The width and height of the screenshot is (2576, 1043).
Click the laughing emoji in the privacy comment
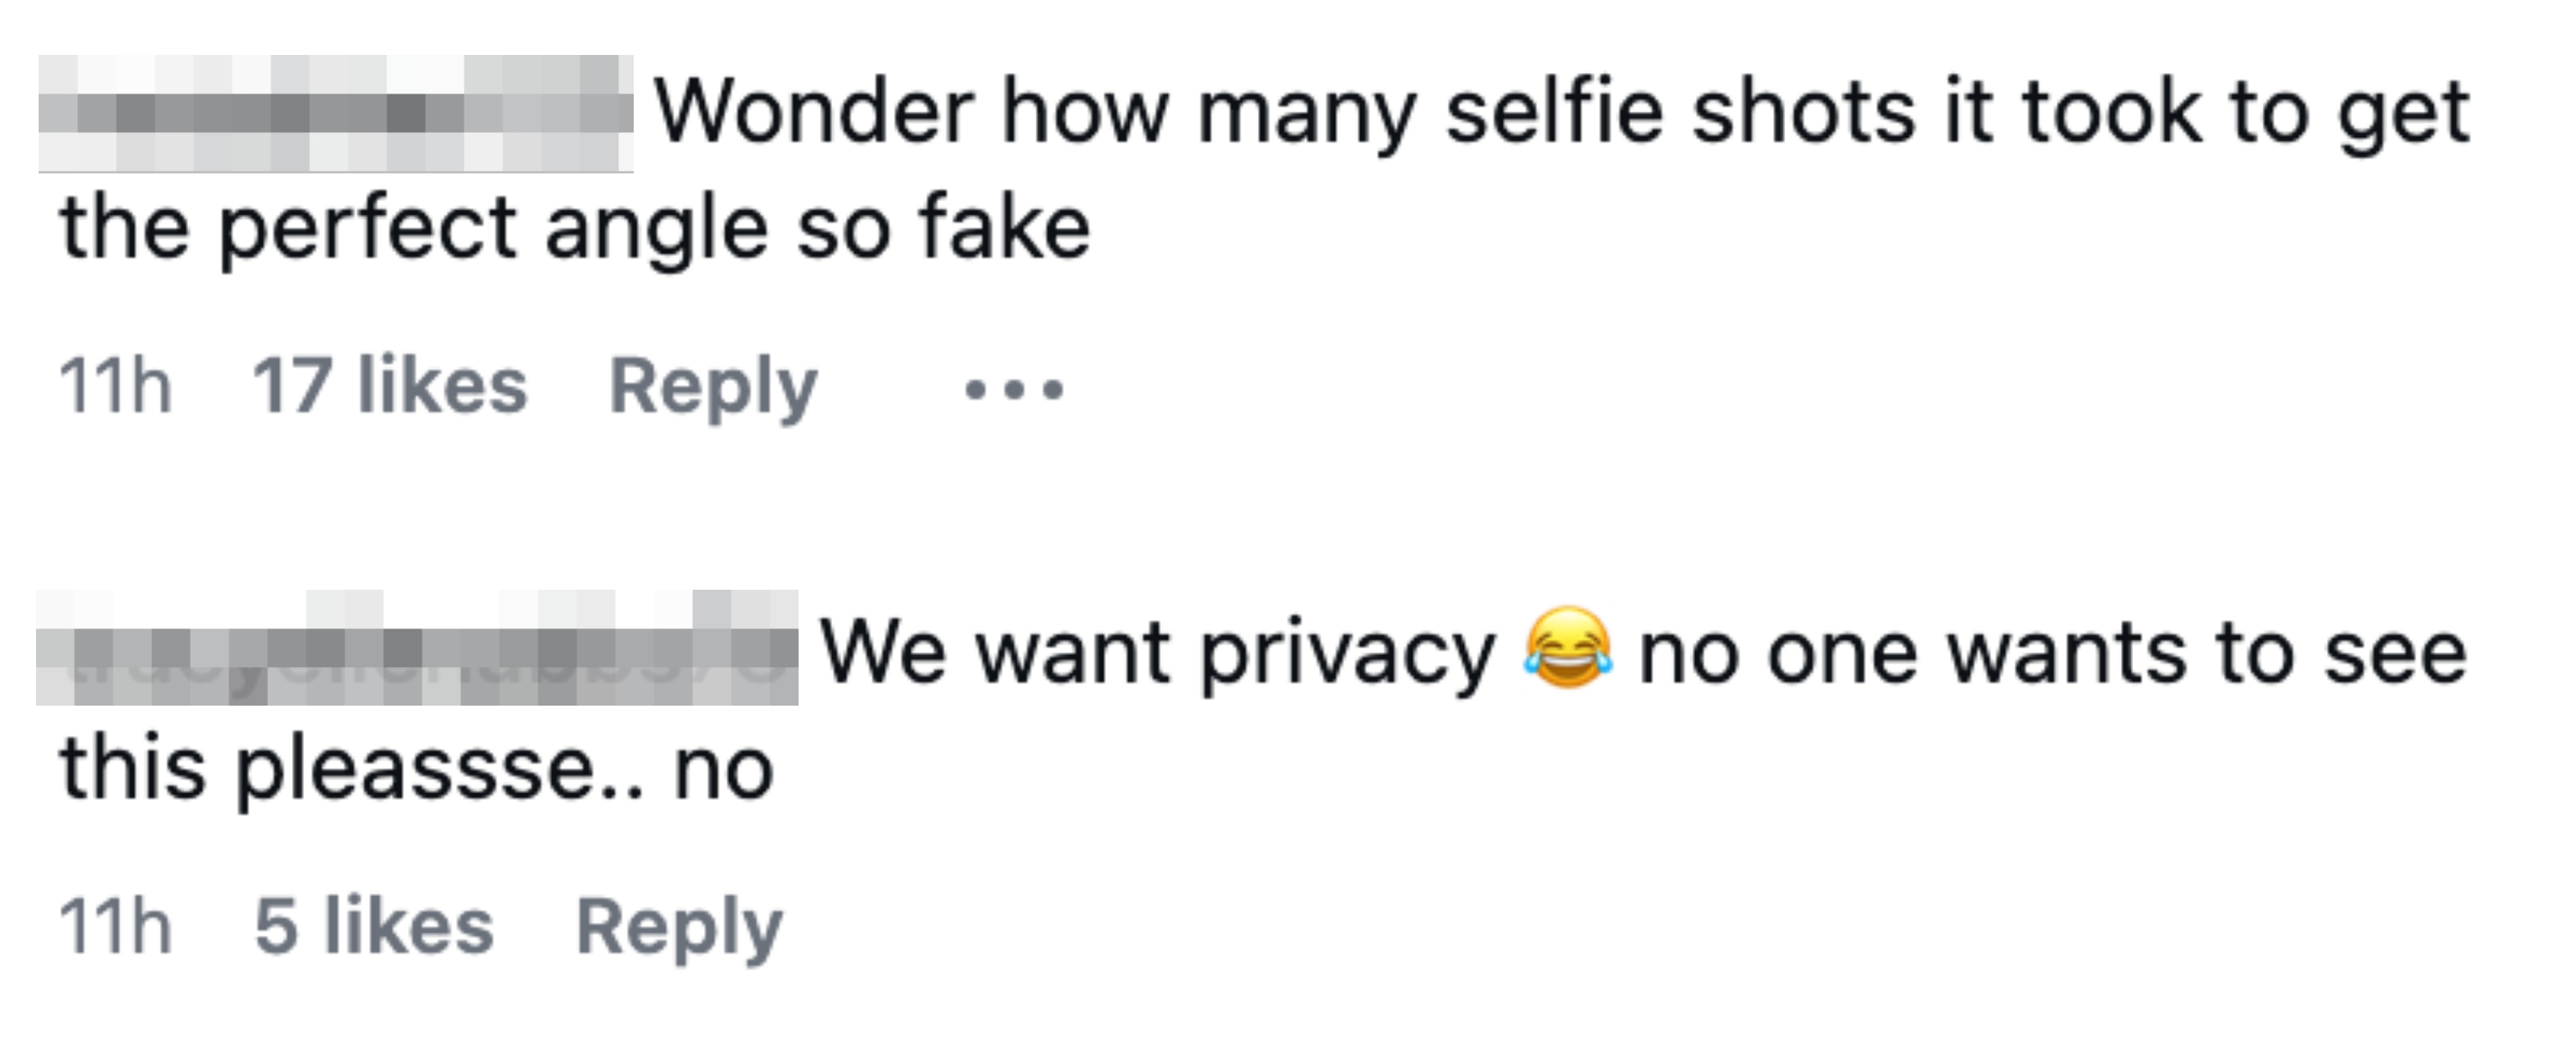coord(1566,650)
